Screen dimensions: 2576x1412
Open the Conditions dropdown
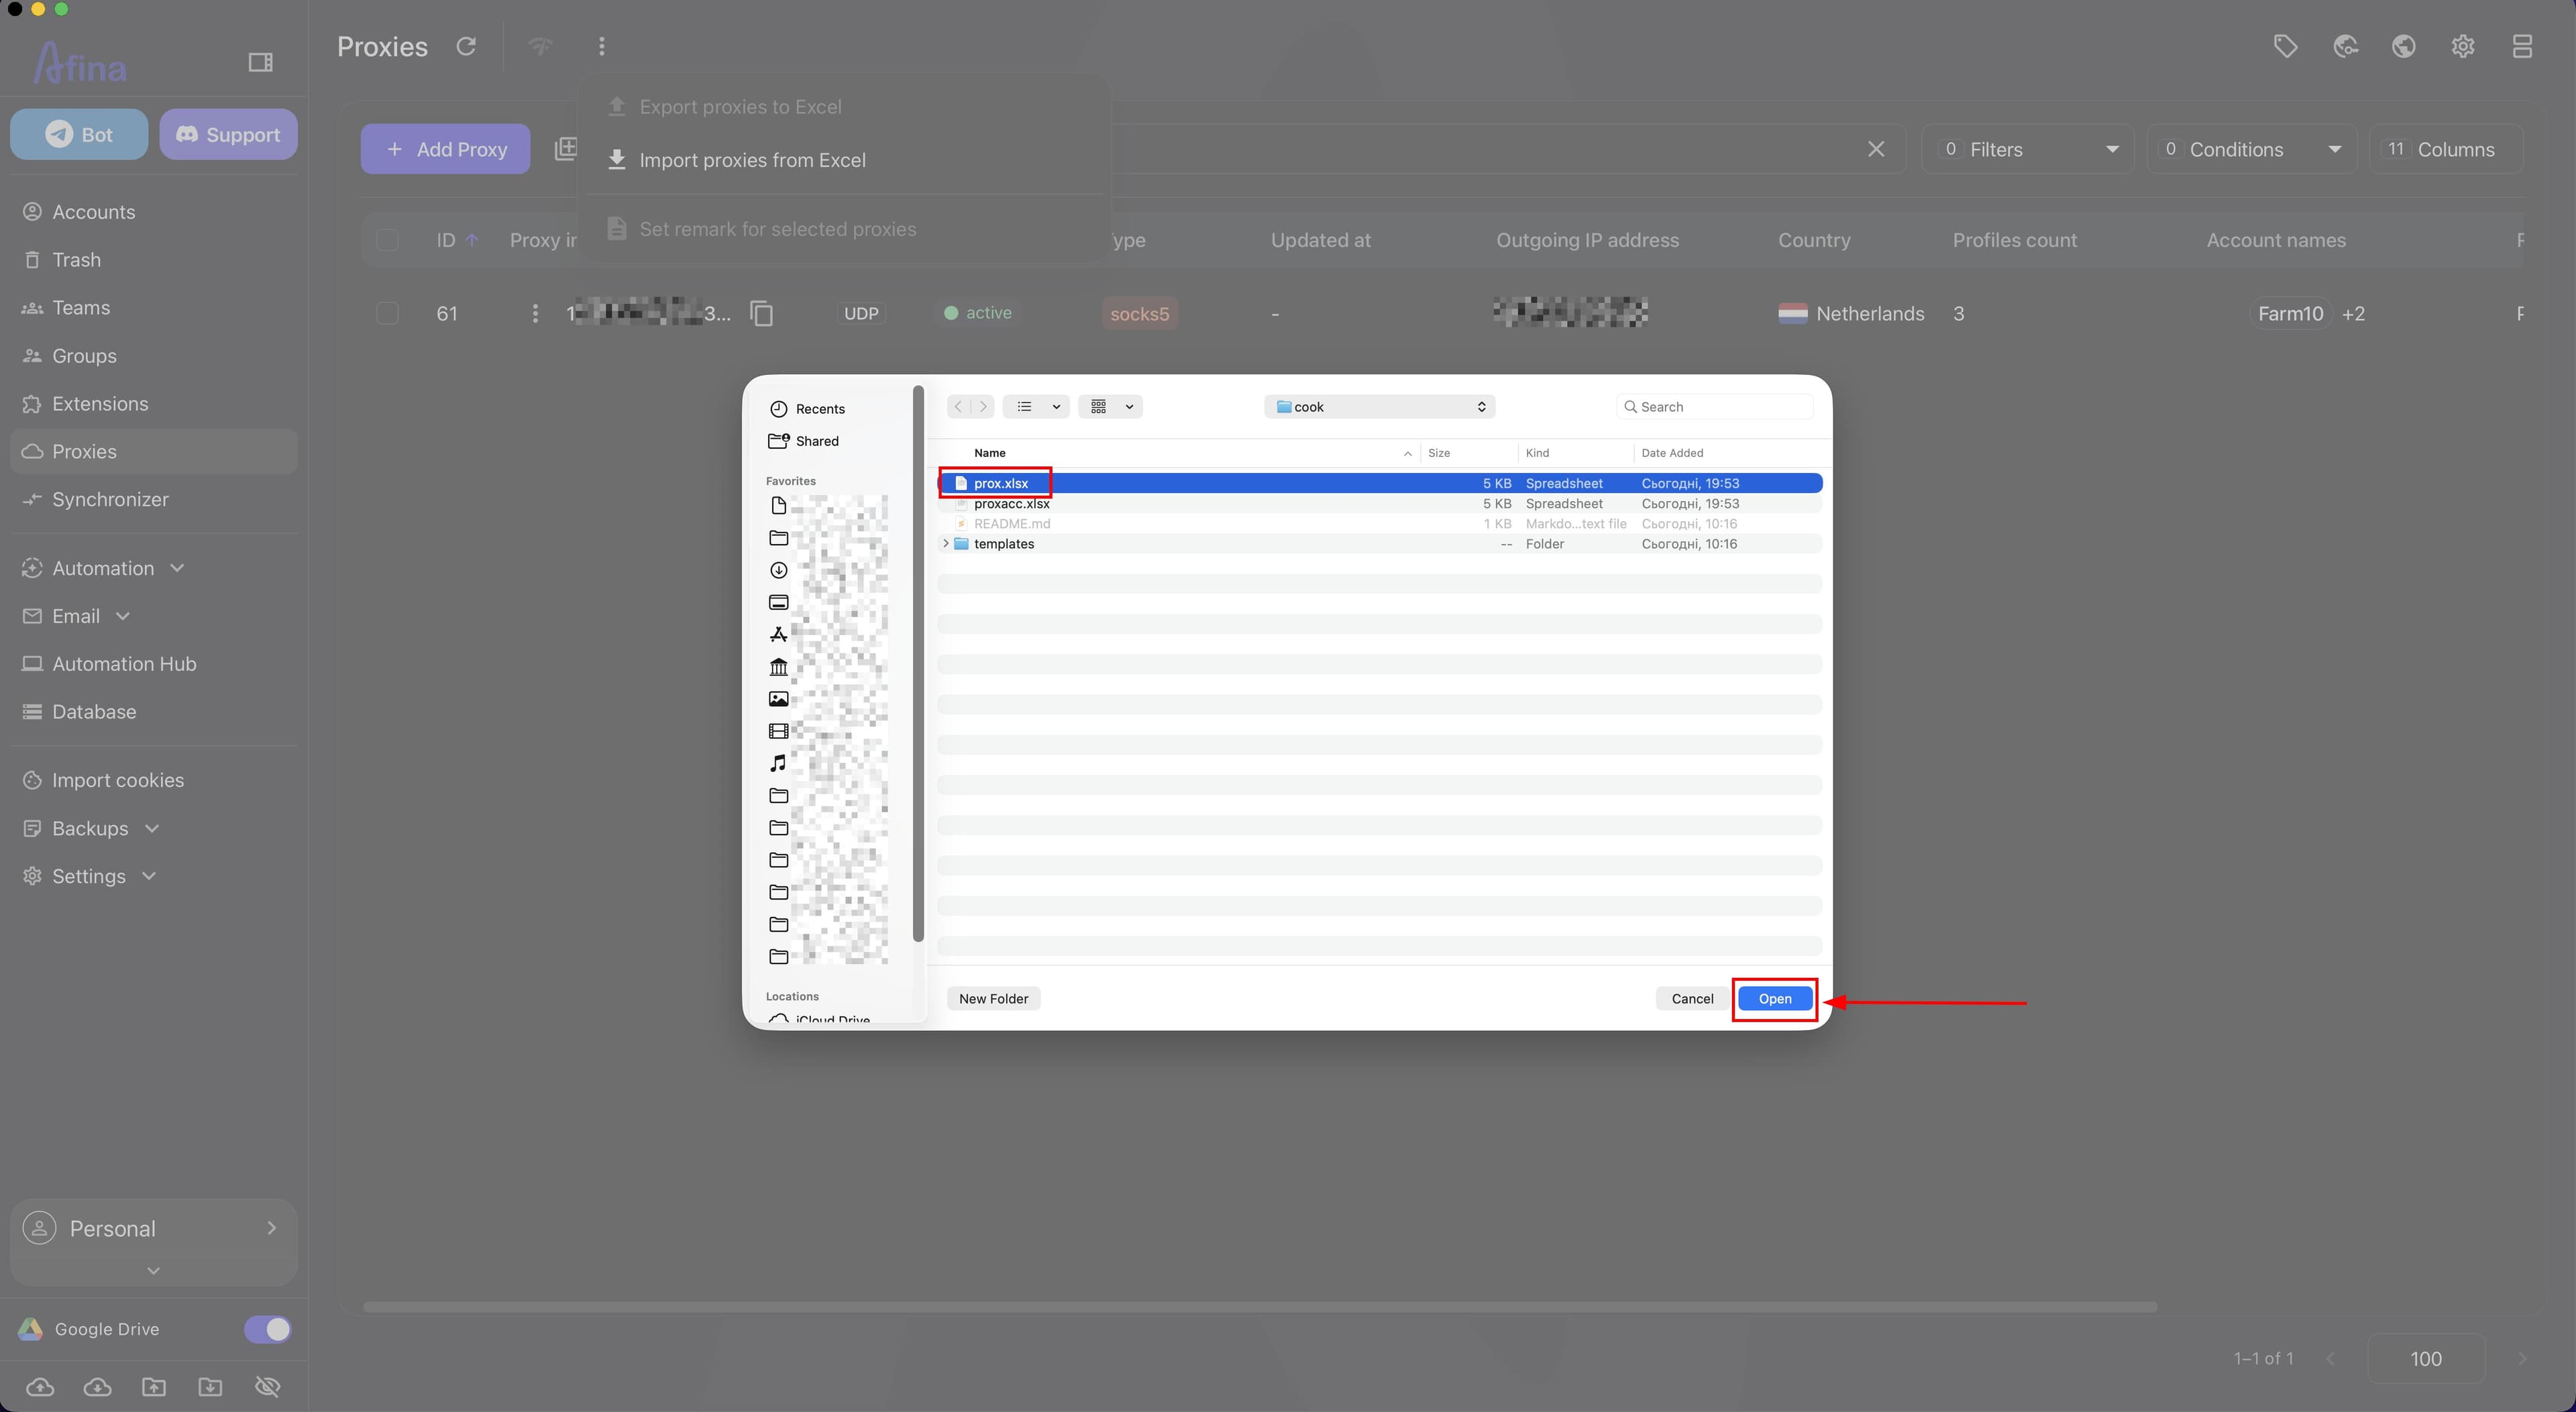click(2251, 149)
